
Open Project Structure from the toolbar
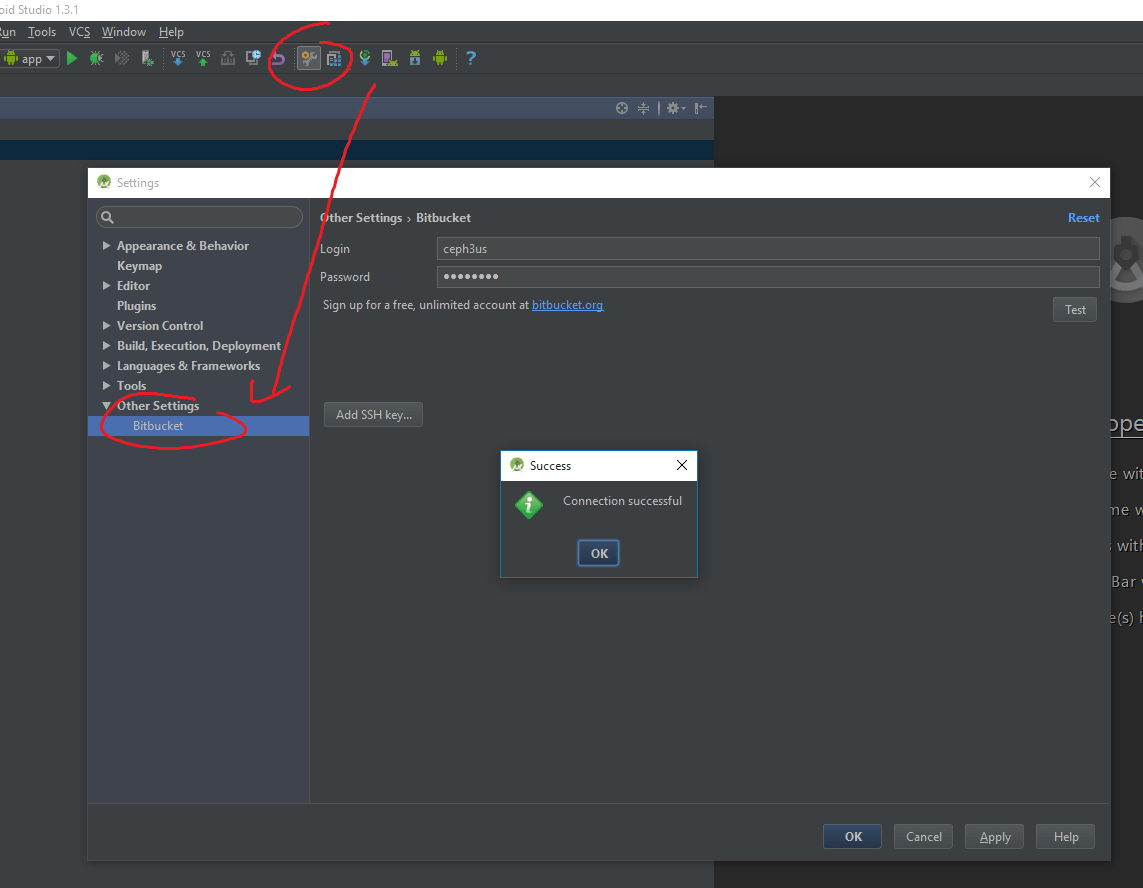coord(334,57)
